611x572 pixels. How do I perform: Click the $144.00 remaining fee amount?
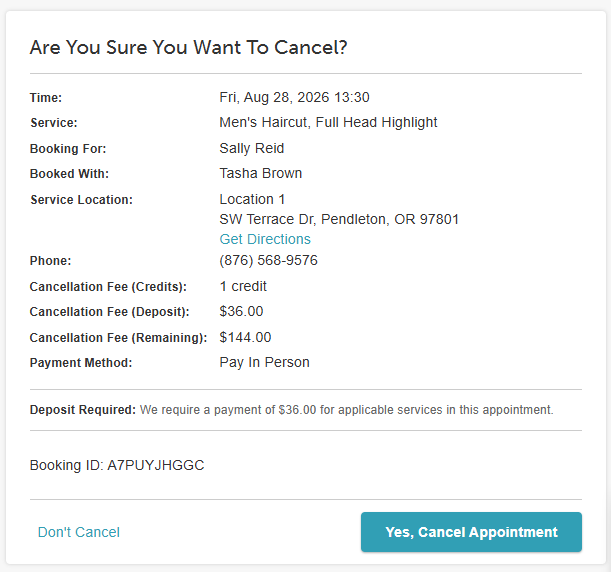(245, 337)
